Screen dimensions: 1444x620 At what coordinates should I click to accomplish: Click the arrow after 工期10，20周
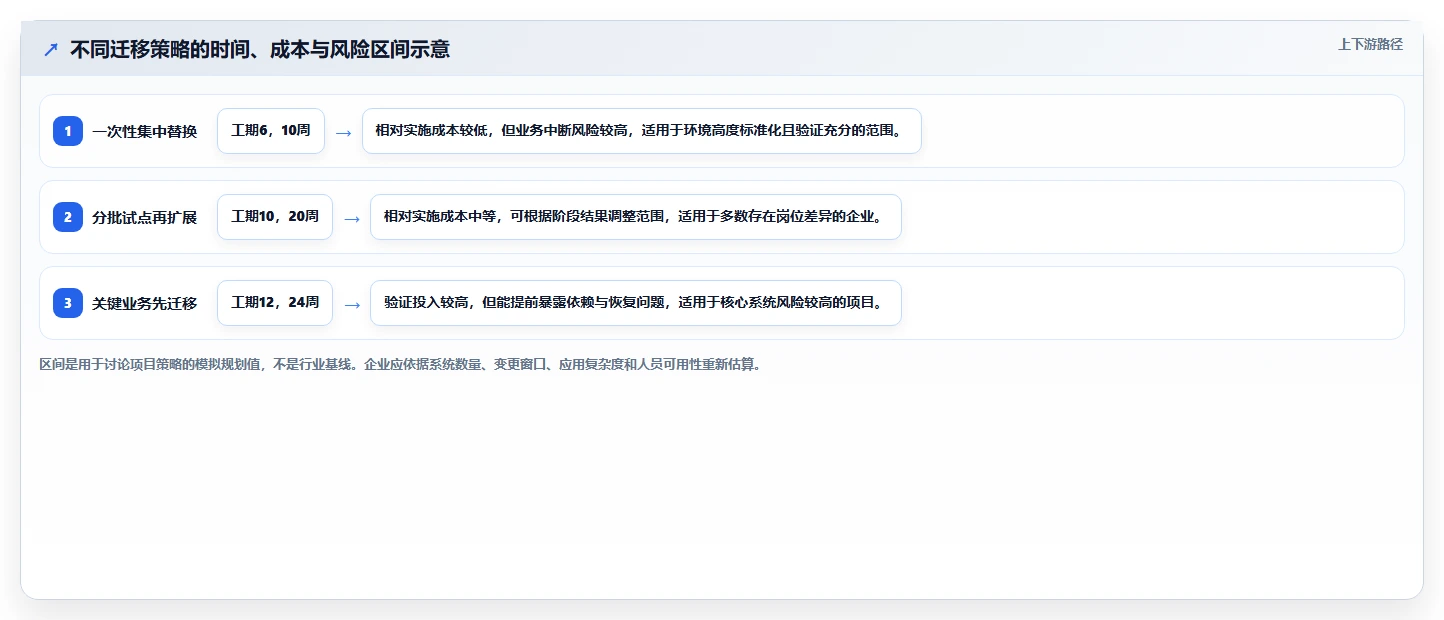point(351,218)
